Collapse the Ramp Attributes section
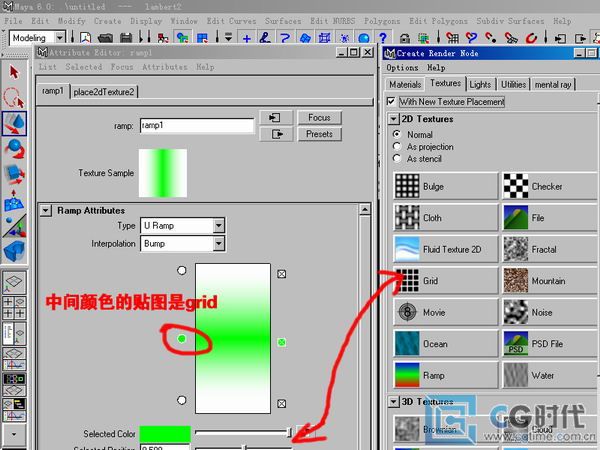Screen dimensions: 600x450 click(x=46, y=210)
